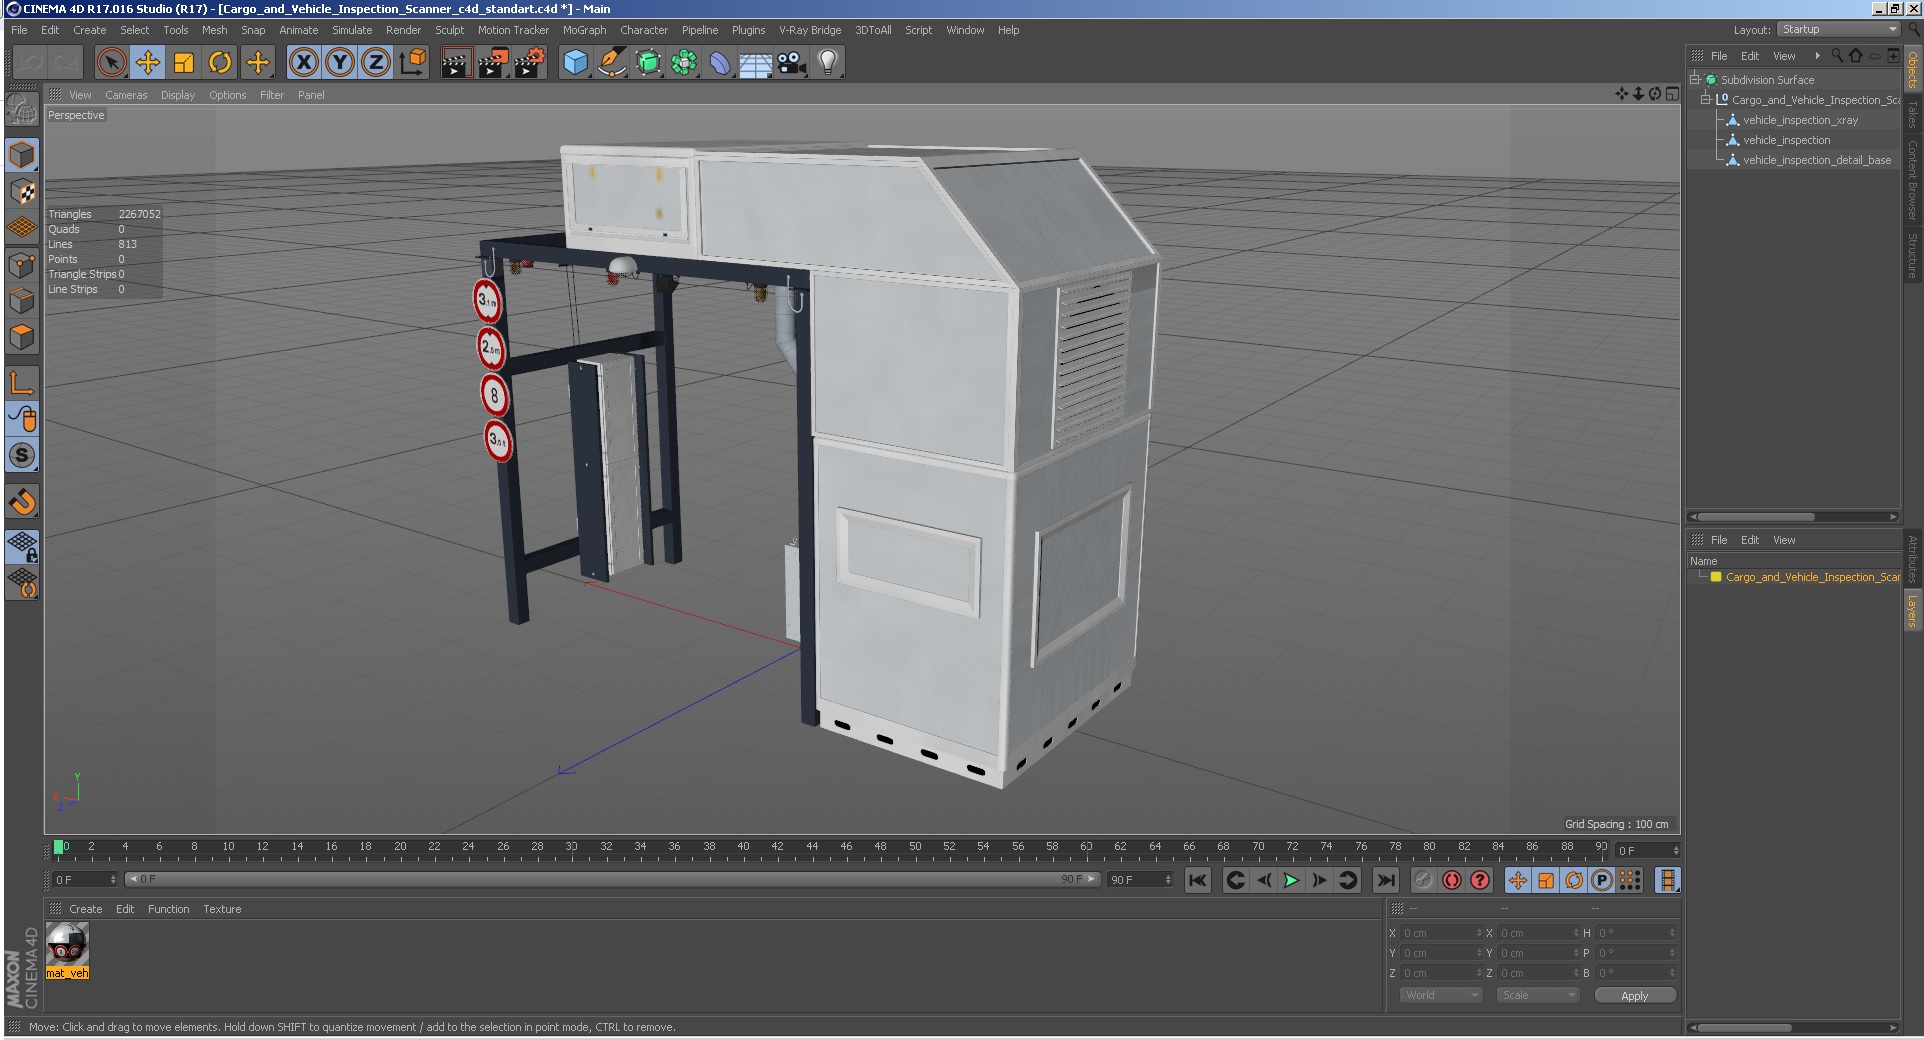Toggle Enable Snap magnet icon
This screenshot has width=1924, height=1040.
[22, 501]
